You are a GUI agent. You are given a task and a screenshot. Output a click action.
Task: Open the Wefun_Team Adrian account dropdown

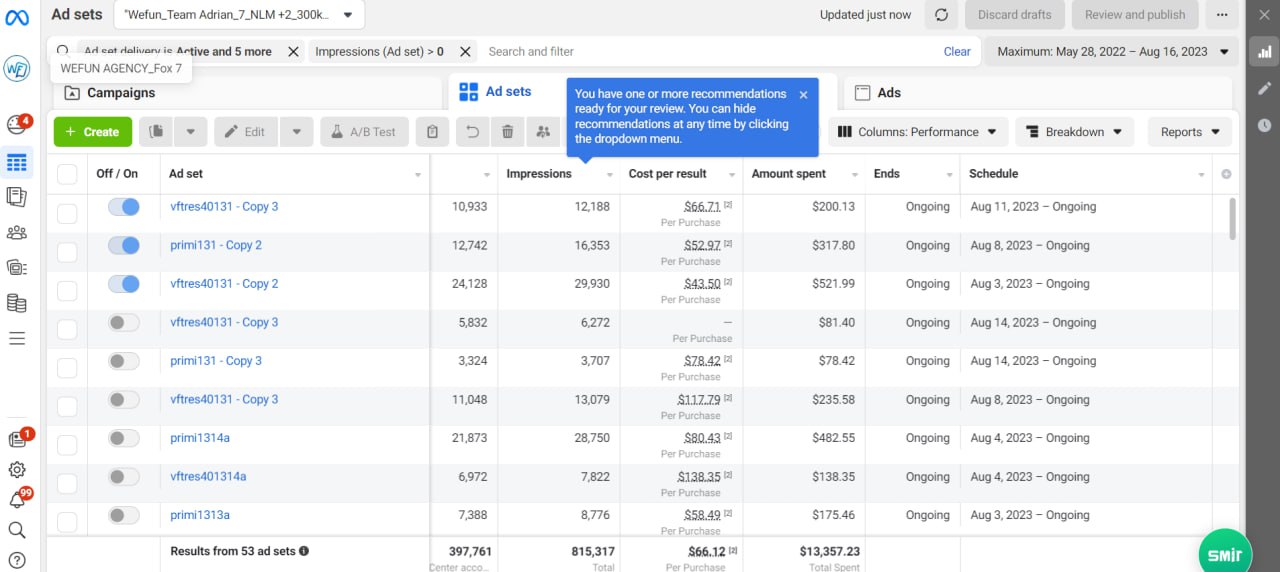pos(239,15)
